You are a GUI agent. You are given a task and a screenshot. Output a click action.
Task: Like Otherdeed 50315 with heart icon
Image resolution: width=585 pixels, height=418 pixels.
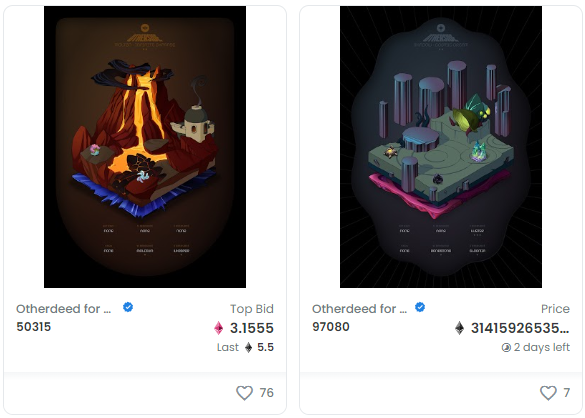tap(245, 393)
